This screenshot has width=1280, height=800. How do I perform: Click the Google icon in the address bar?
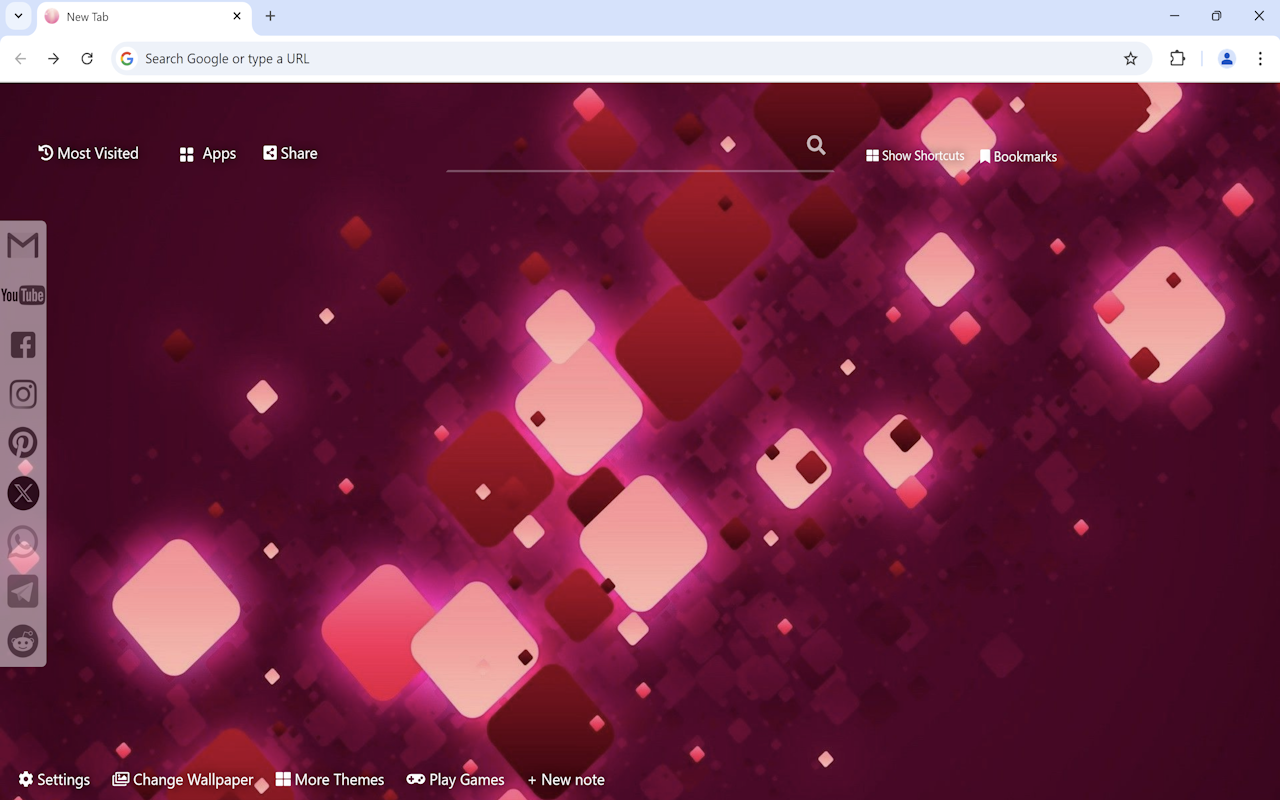tap(127, 59)
